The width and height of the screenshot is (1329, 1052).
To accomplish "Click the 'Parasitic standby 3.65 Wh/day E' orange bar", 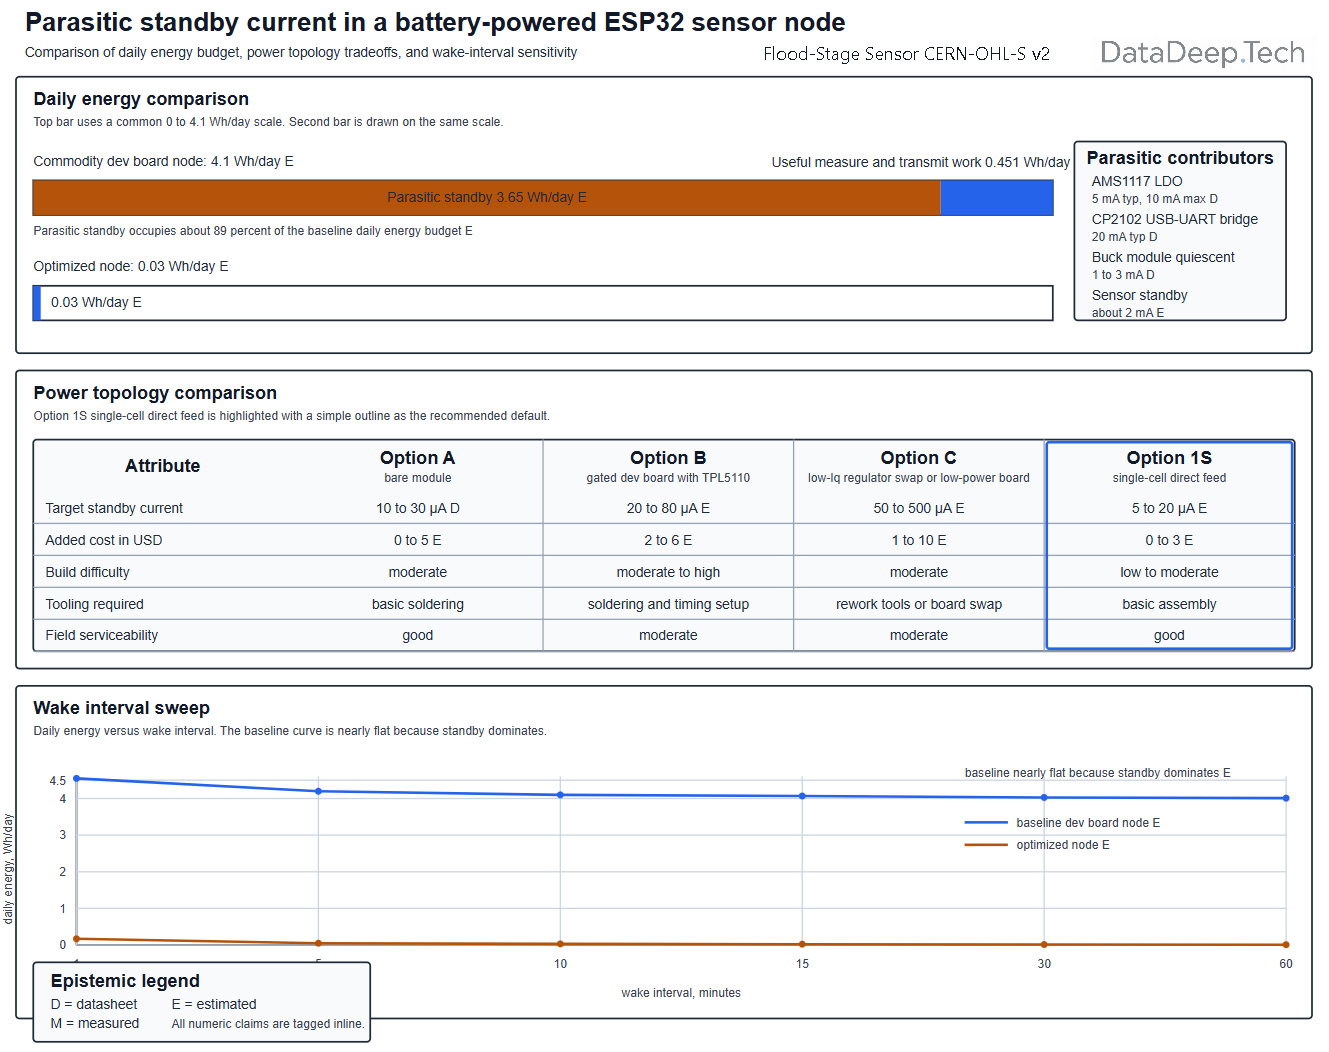I will coord(486,197).
